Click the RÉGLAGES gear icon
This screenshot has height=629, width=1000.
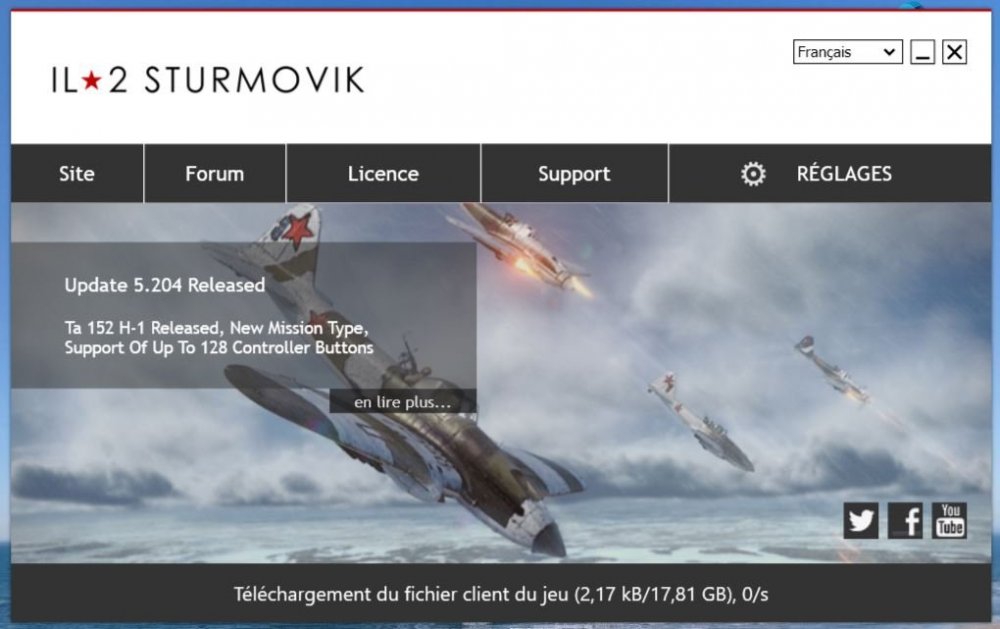(752, 173)
